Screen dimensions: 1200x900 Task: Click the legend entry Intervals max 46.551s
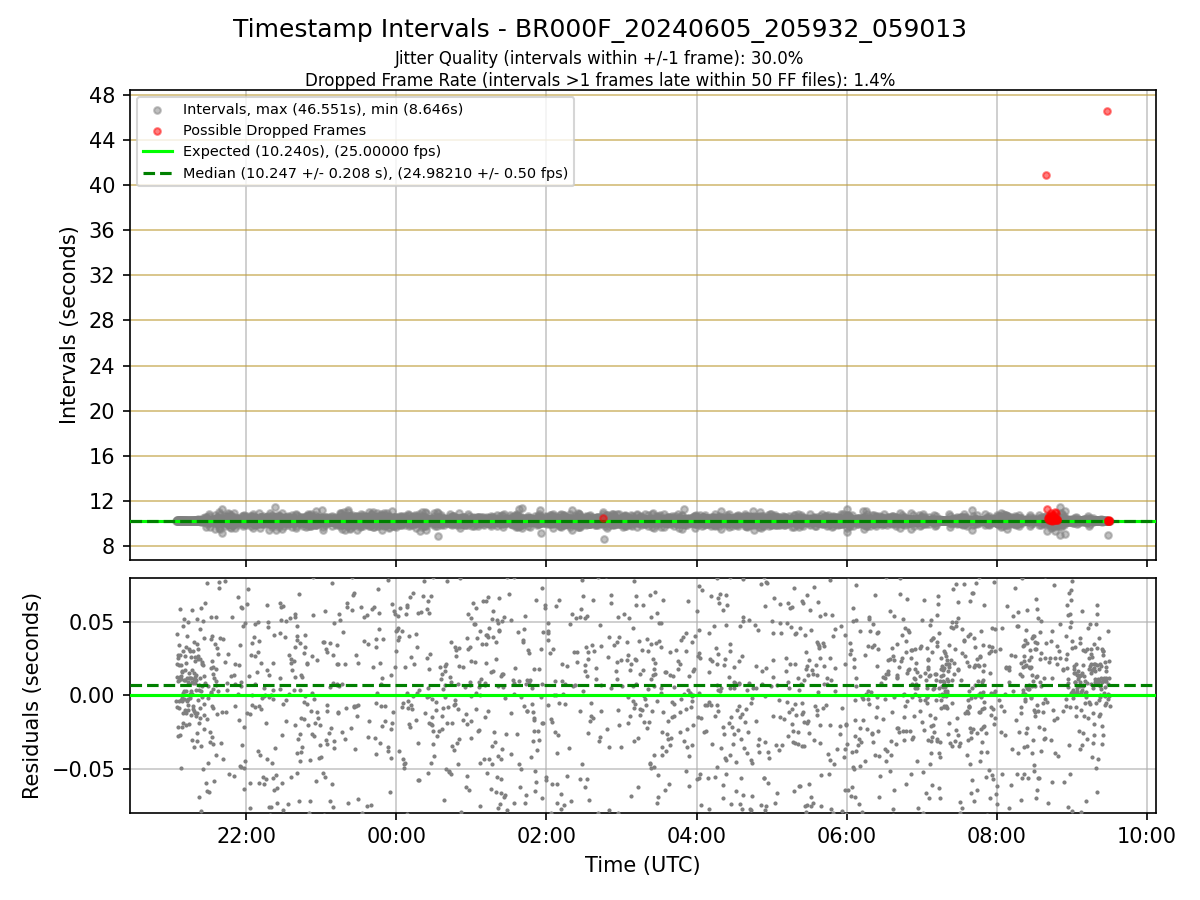click(323, 109)
